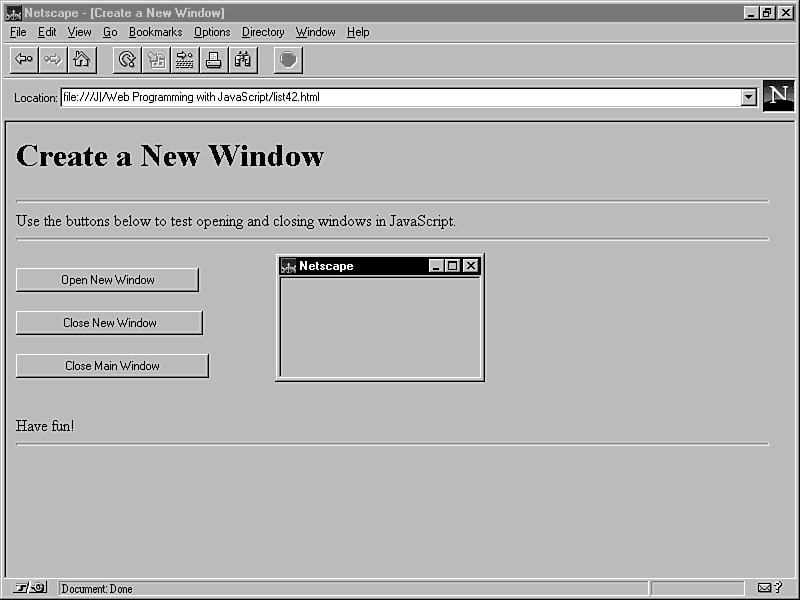800x600 pixels.
Task: Click the Open New Window button
Action: pos(107,280)
